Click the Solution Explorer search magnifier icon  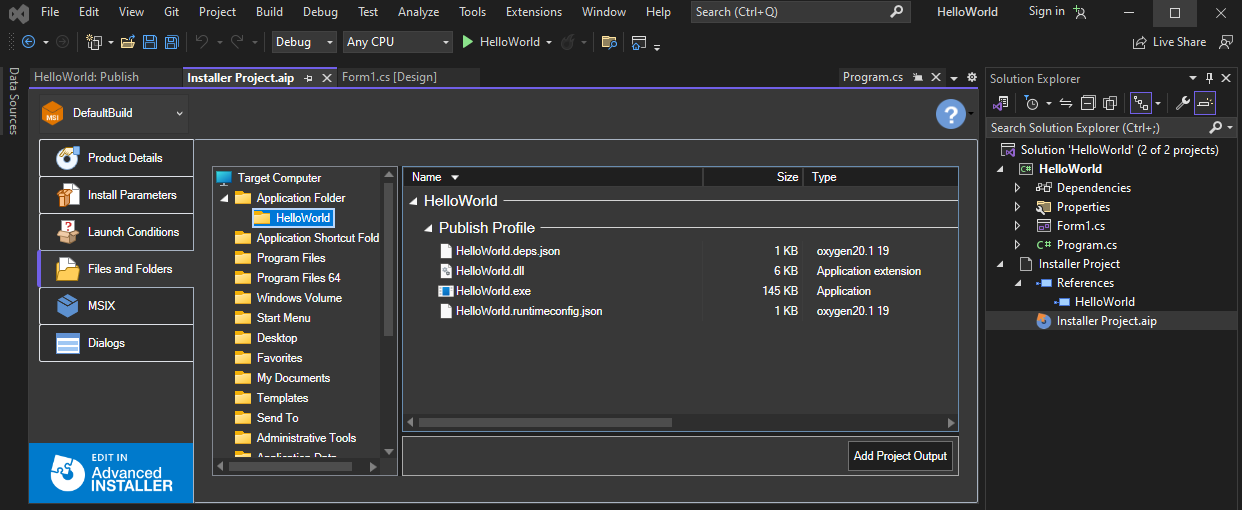click(1215, 128)
